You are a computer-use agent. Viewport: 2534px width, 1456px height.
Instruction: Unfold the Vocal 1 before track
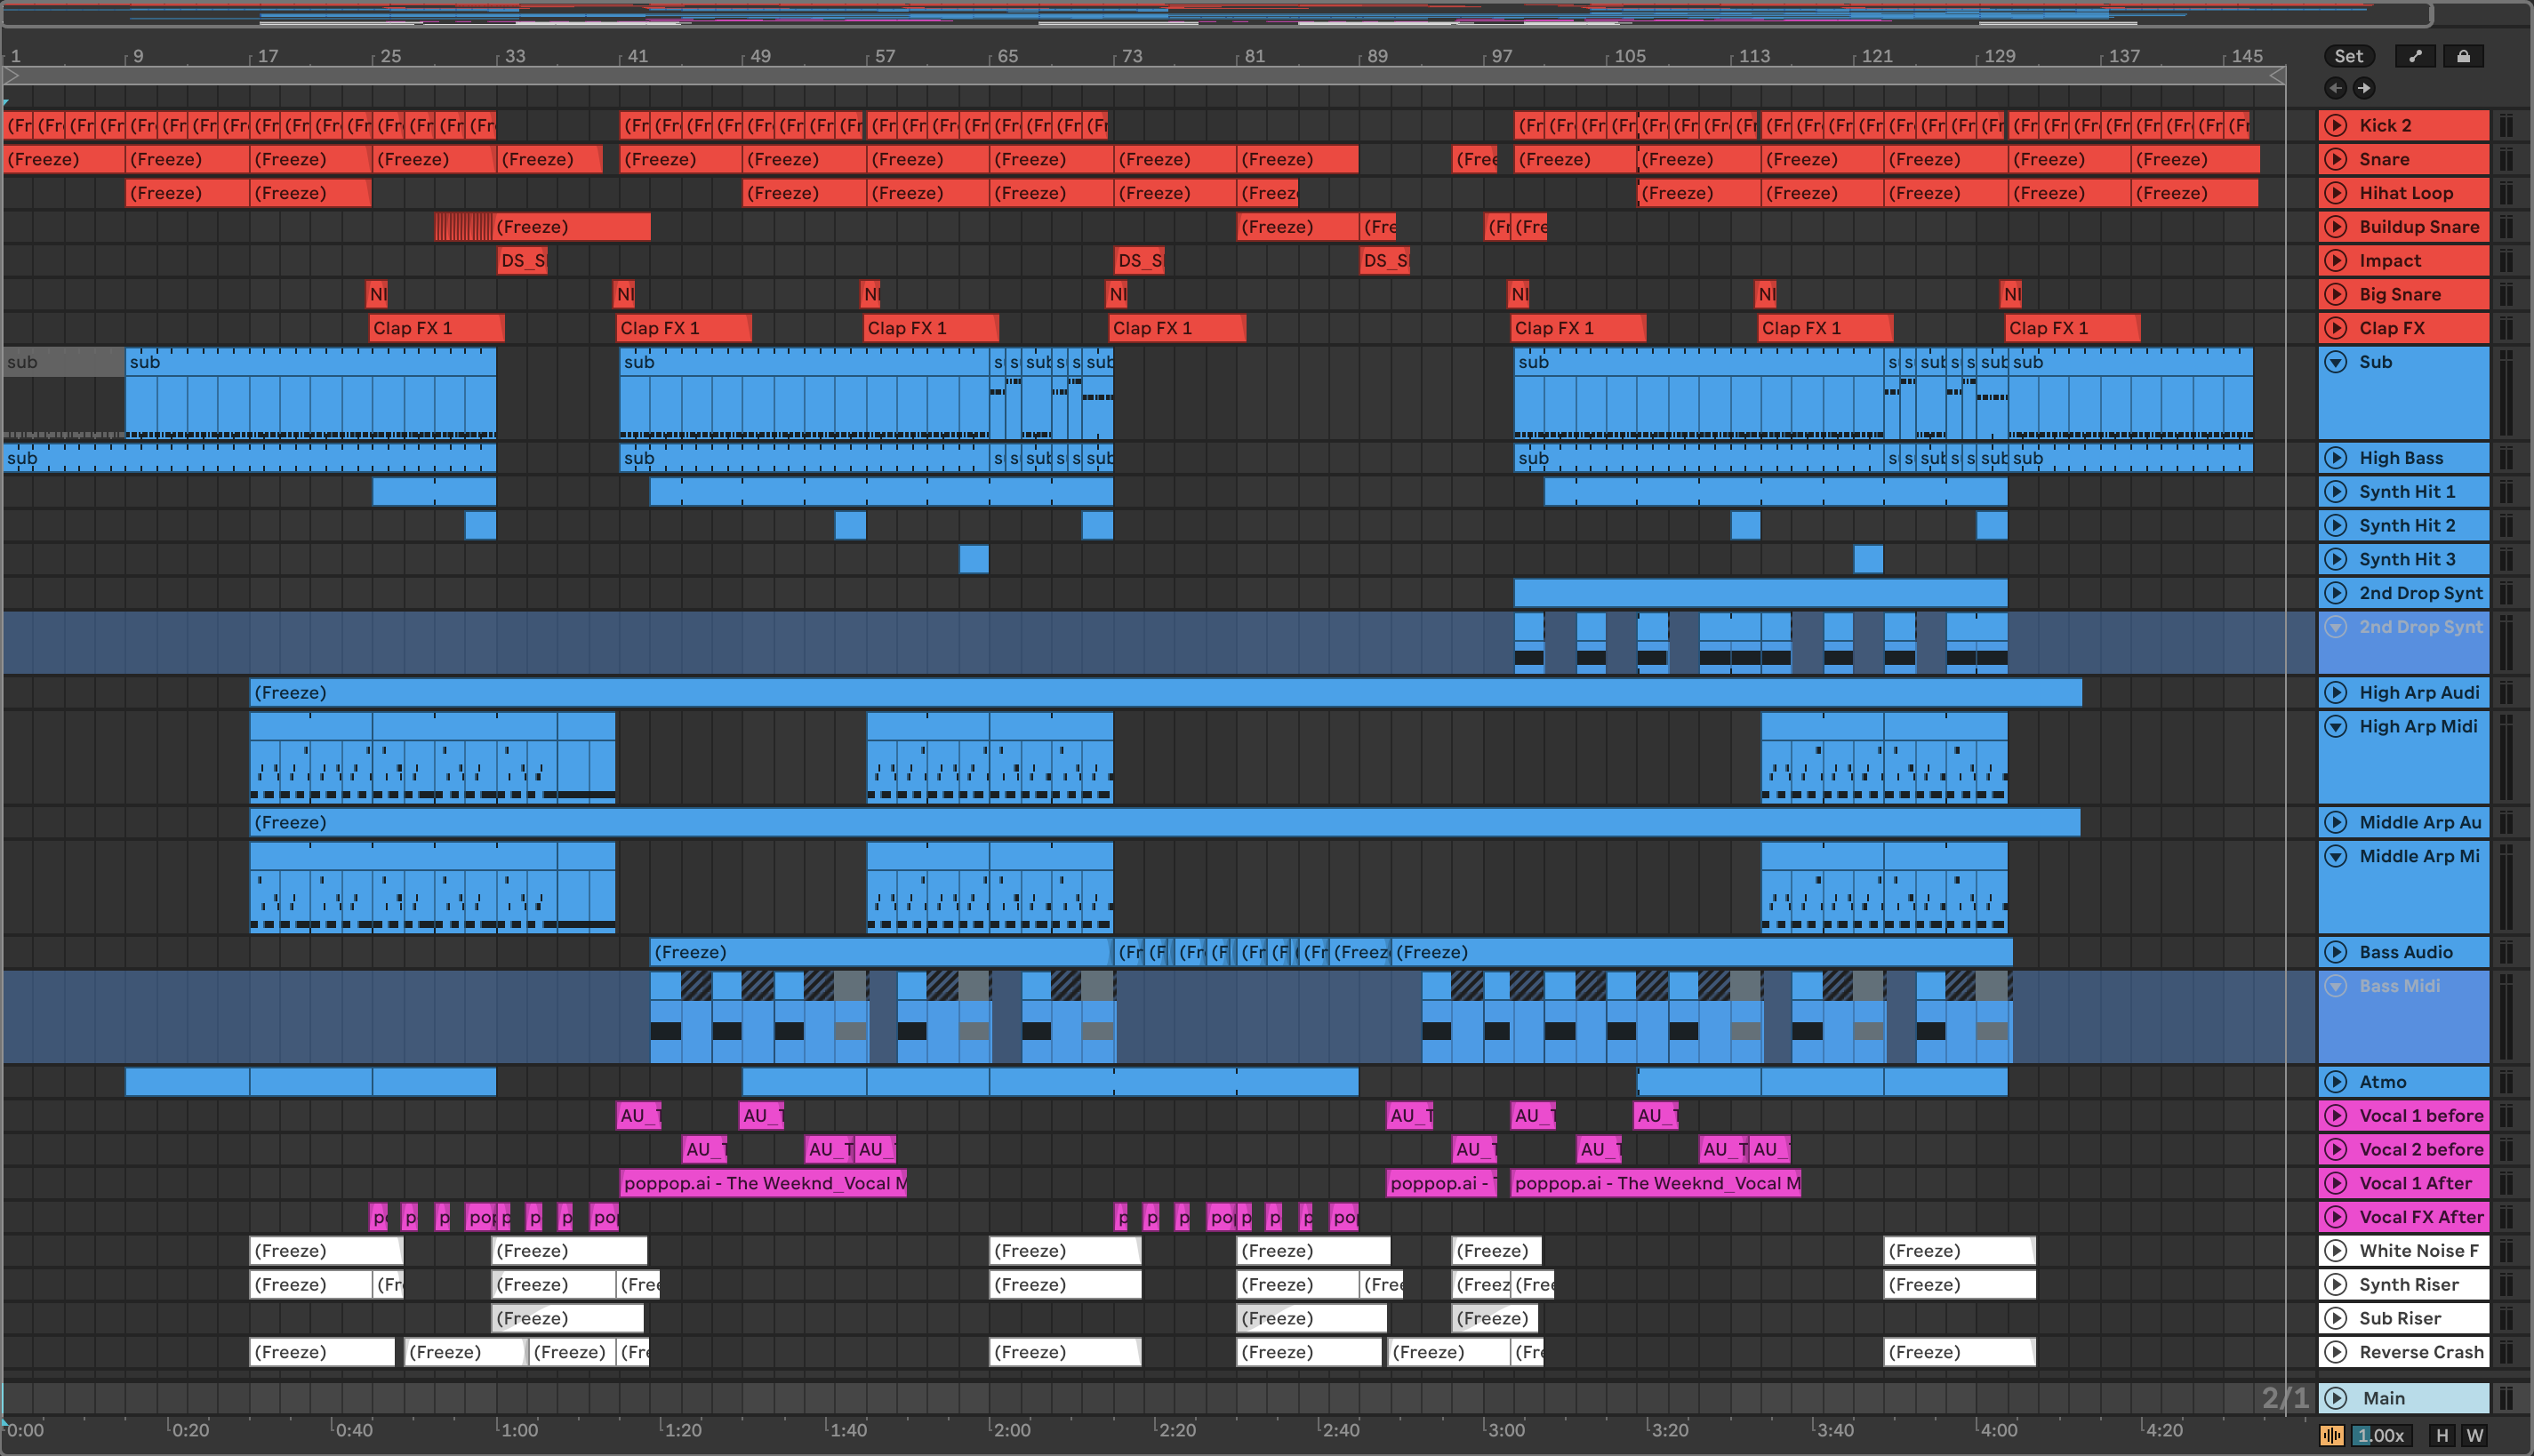(x=2336, y=1116)
